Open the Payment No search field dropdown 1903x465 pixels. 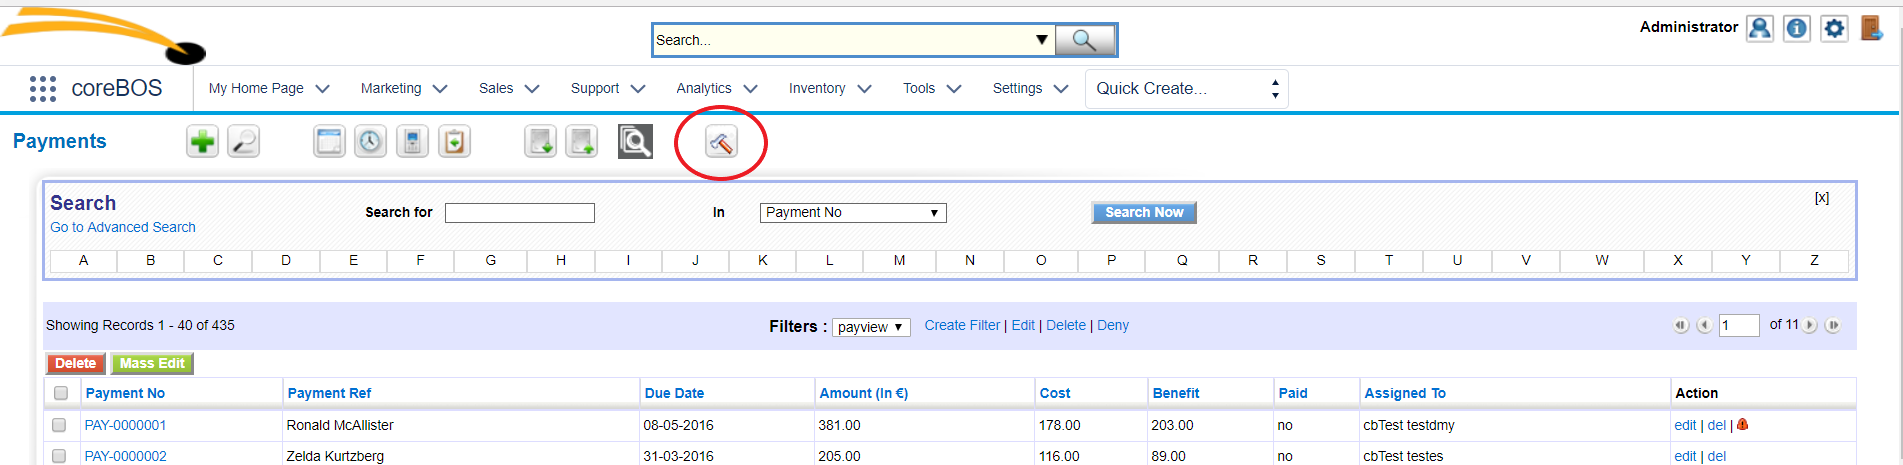(x=852, y=213)
